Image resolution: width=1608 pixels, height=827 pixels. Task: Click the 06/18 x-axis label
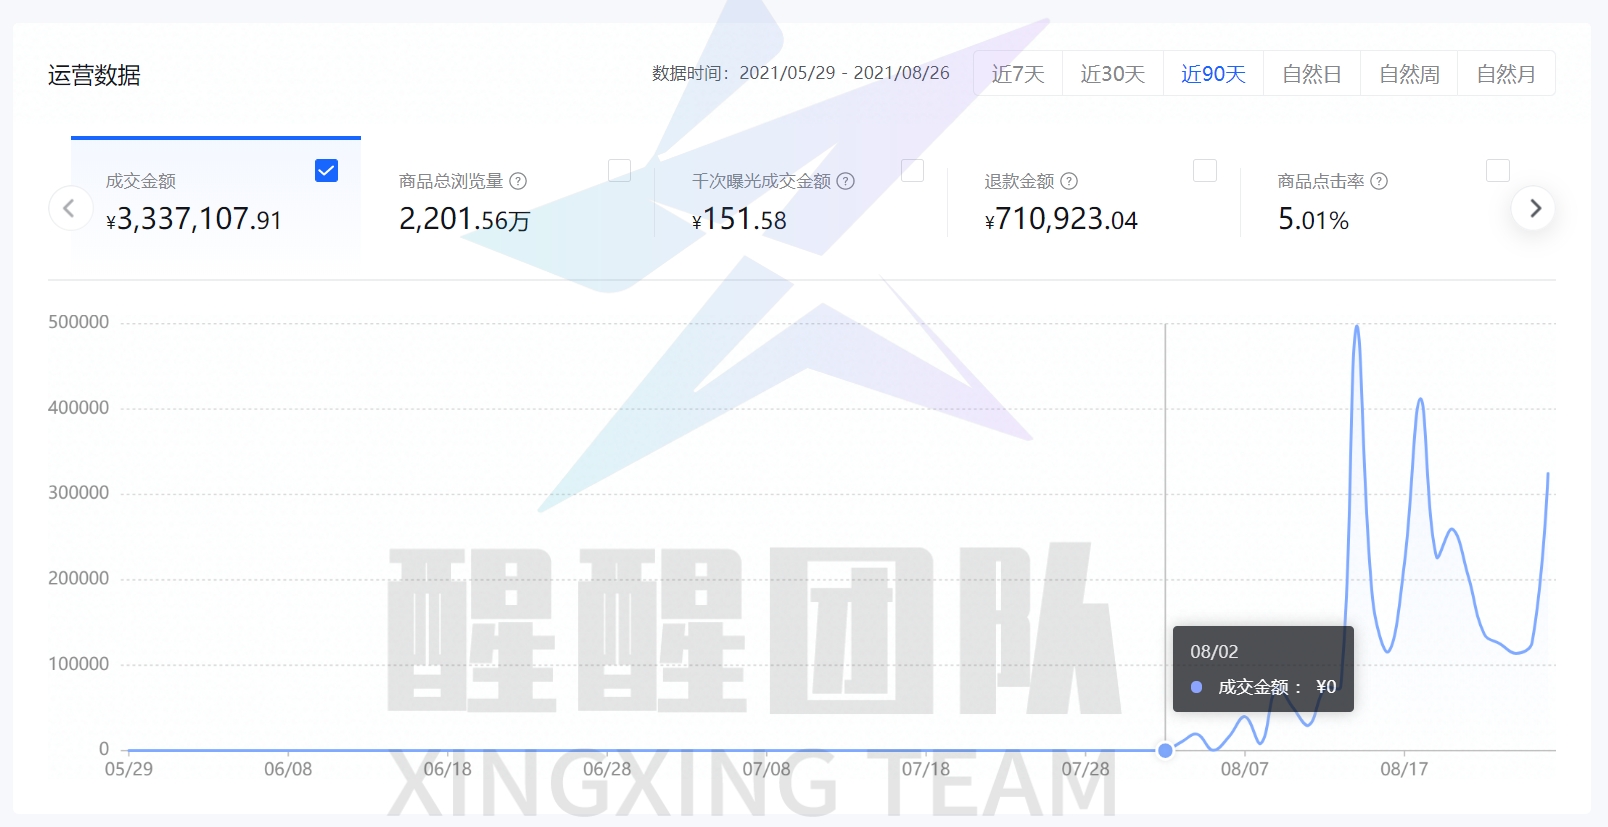pyautogui.click(x=447, y=769)
